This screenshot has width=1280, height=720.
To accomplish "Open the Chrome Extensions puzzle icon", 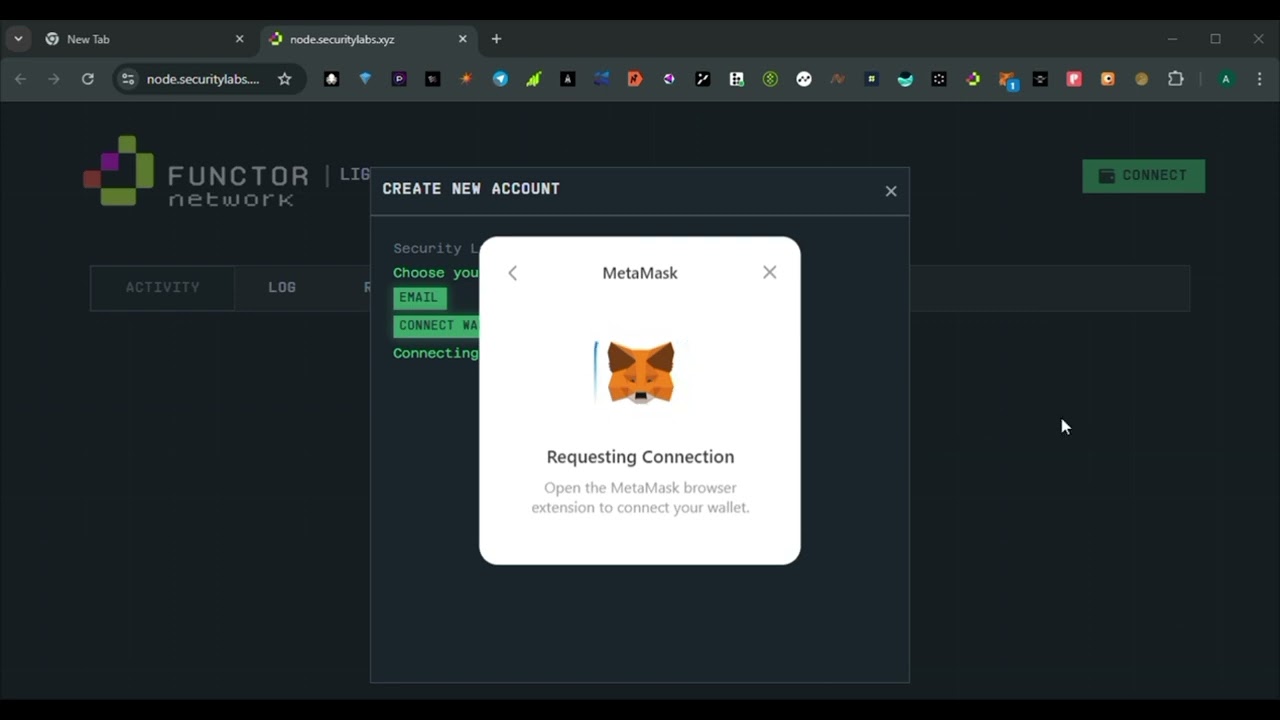I will (1176, 79).
